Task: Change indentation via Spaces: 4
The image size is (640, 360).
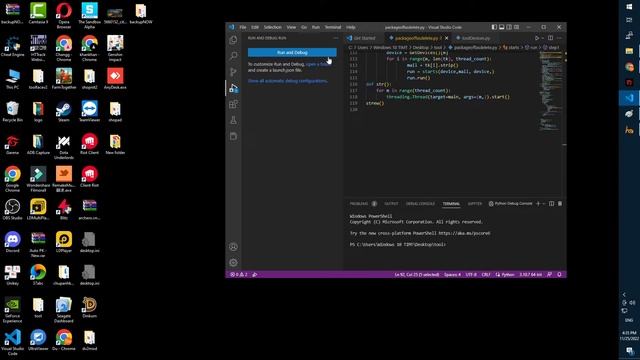Action: pyautogui.click(x=452, y=275)
